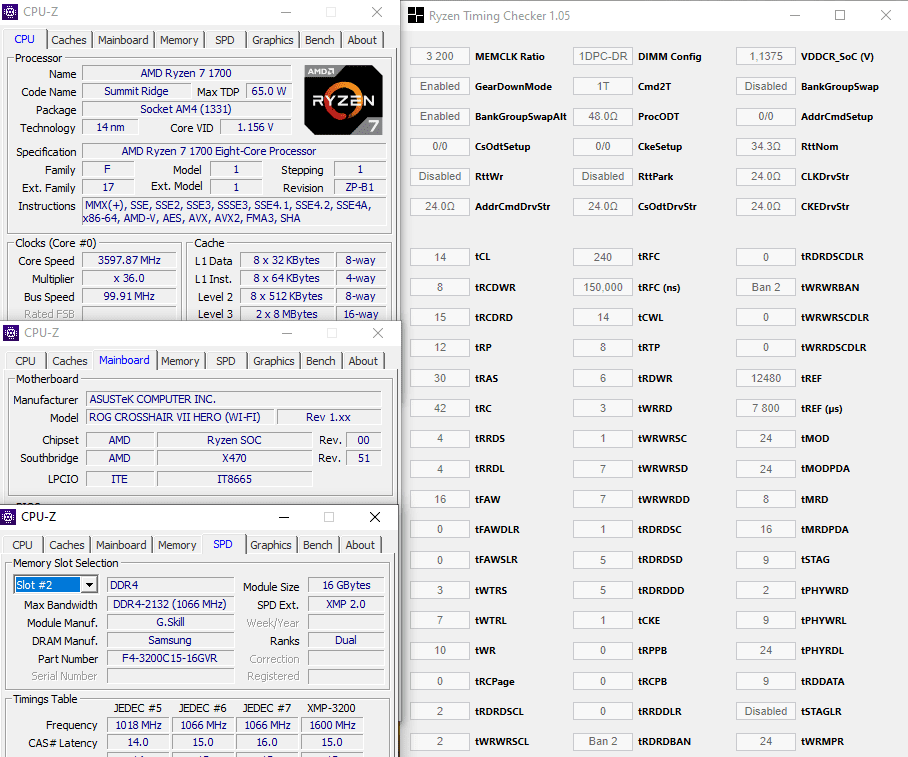Click the Core Speed 3597.87 MHz value
This screenshot has height=757, width=908.
(x=129, y=261)
